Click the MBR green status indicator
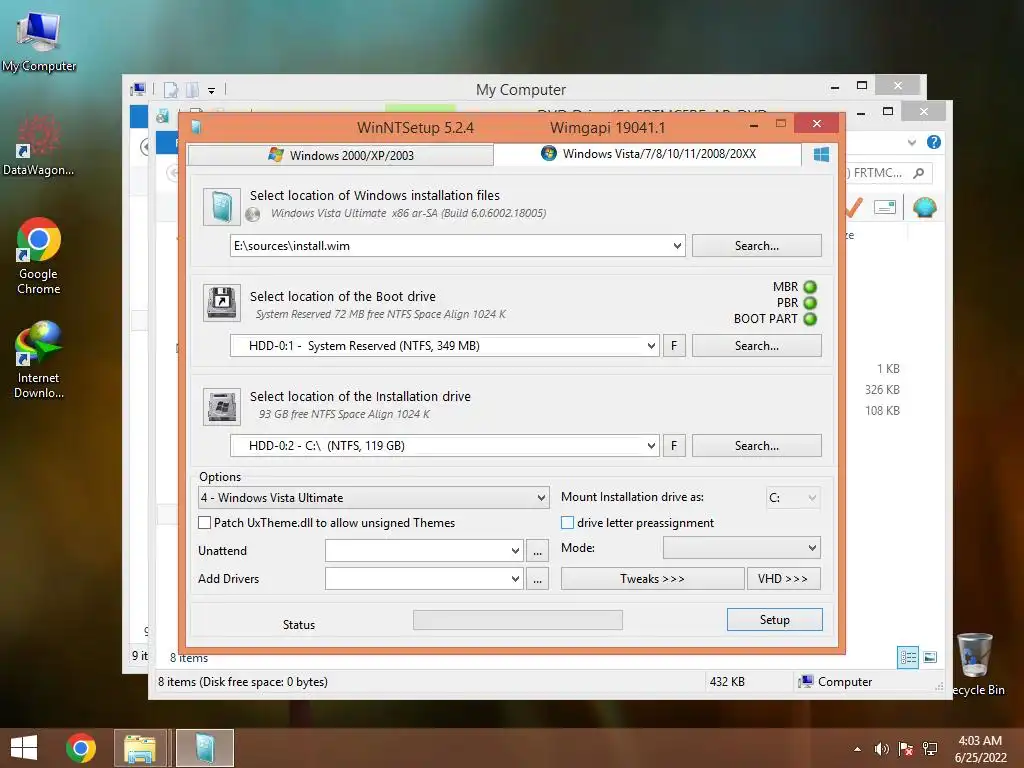 810,287
